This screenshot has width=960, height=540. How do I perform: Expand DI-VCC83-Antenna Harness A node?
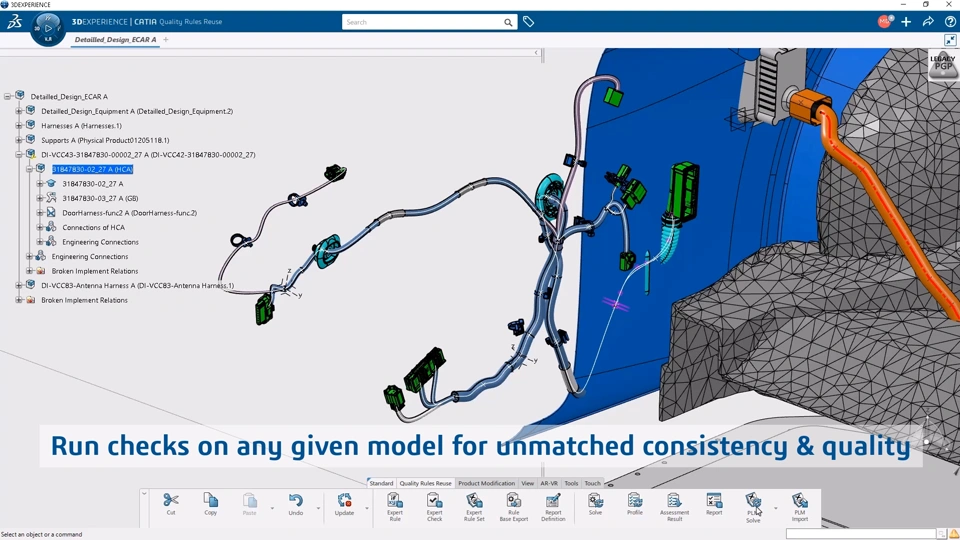point(18,285)
